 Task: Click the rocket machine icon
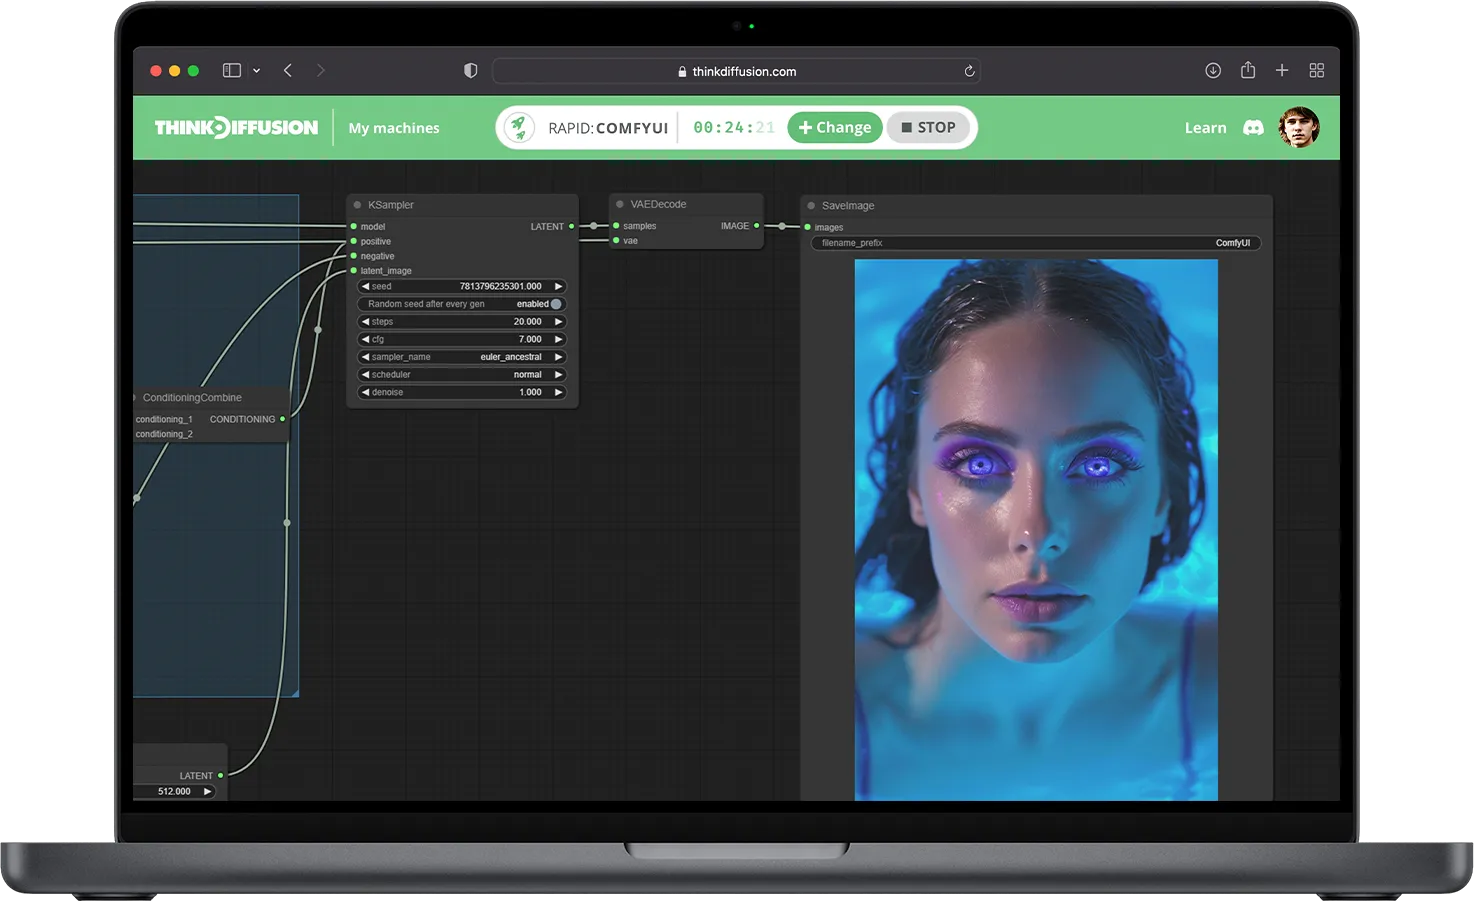coord(518,127)
